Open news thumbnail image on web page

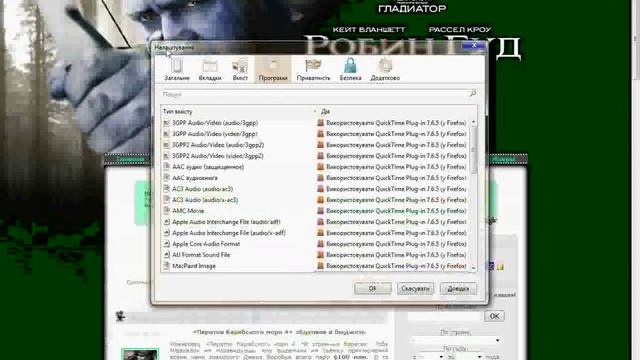click(x=140, y=354)
